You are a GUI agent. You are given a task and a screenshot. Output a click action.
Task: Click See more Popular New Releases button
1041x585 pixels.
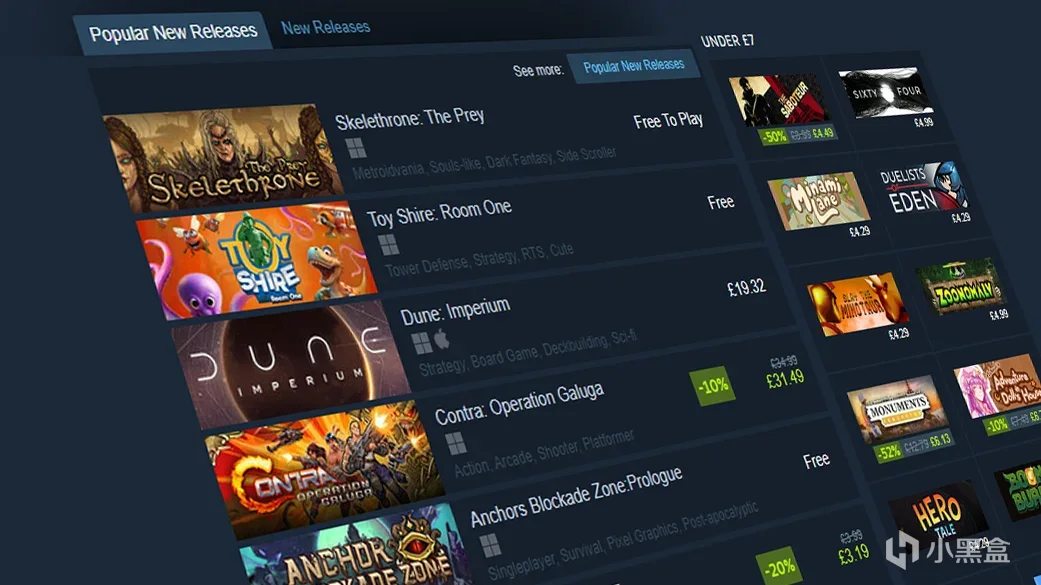pyautogui.click(x=633, y=66)
